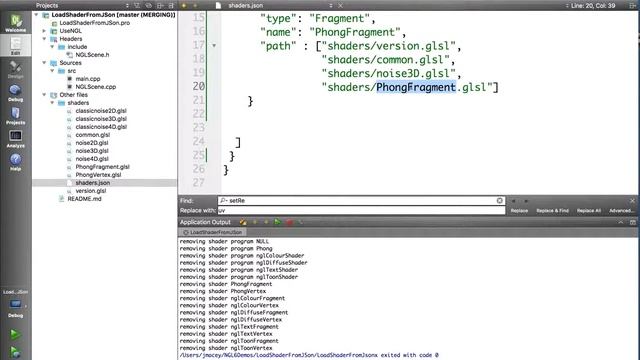Collapse the src folder

coord(52,71)
